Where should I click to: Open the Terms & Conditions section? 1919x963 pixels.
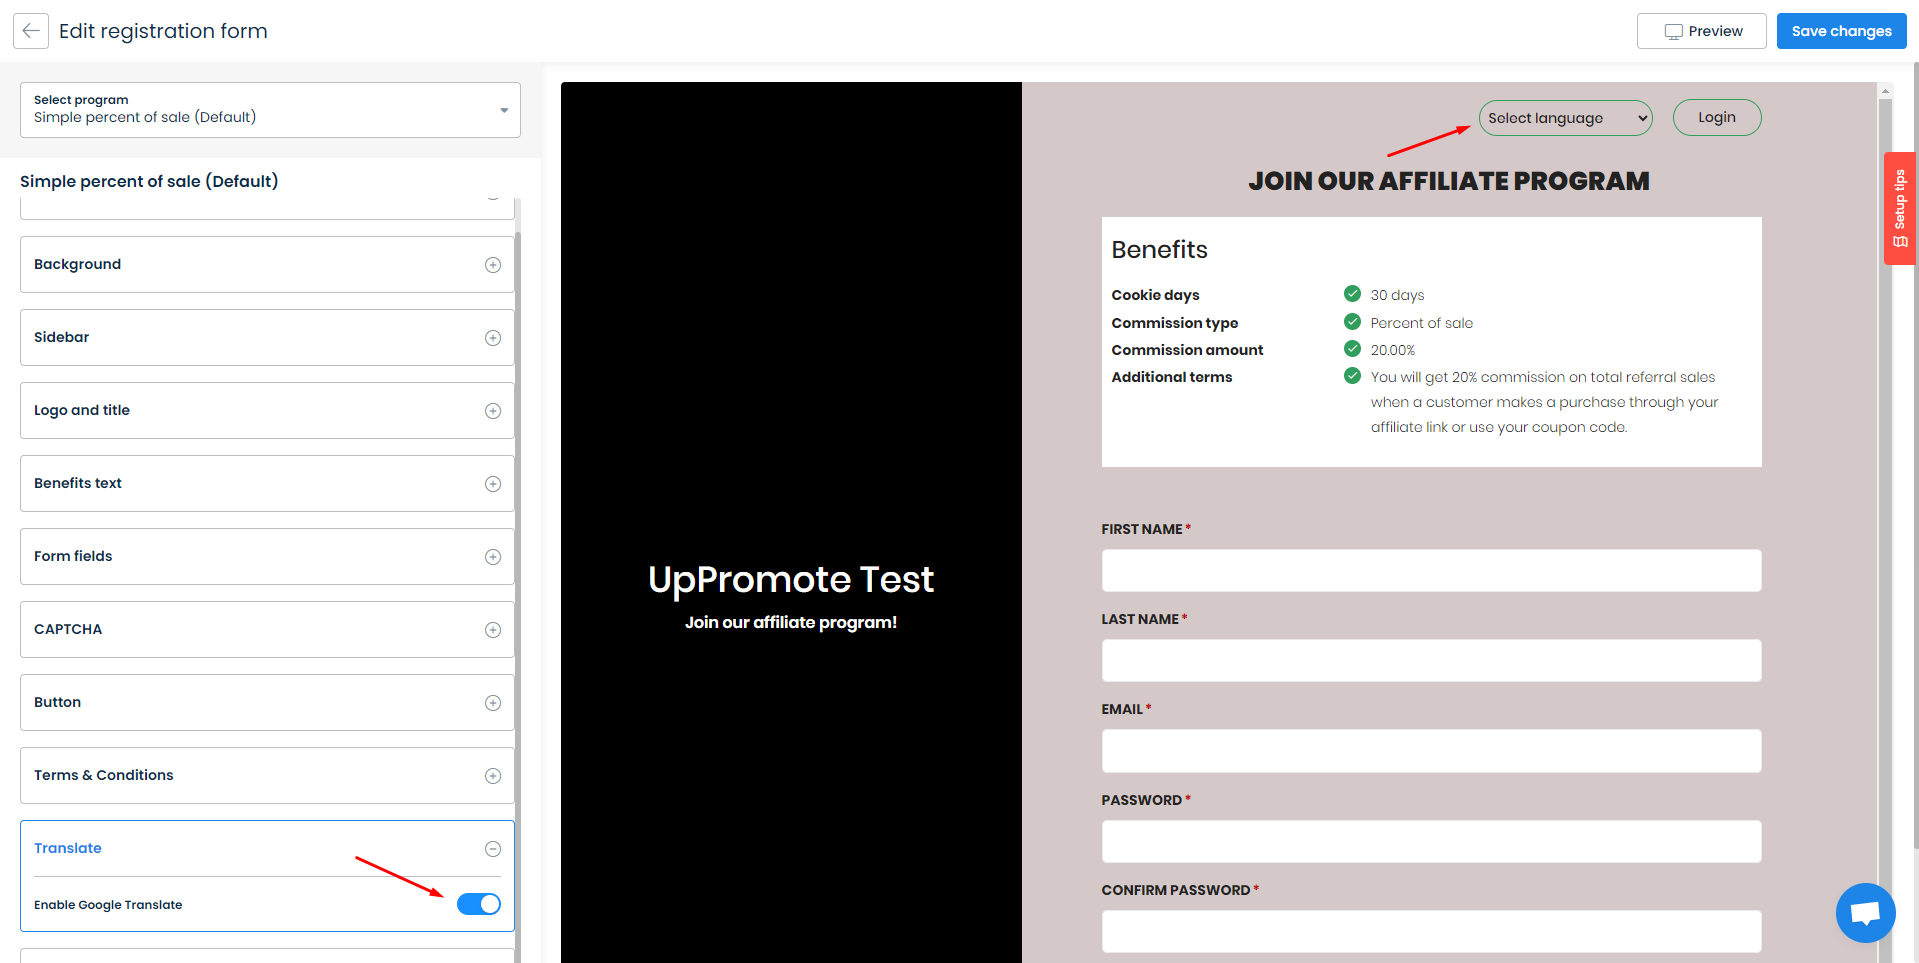coord(266,775)
